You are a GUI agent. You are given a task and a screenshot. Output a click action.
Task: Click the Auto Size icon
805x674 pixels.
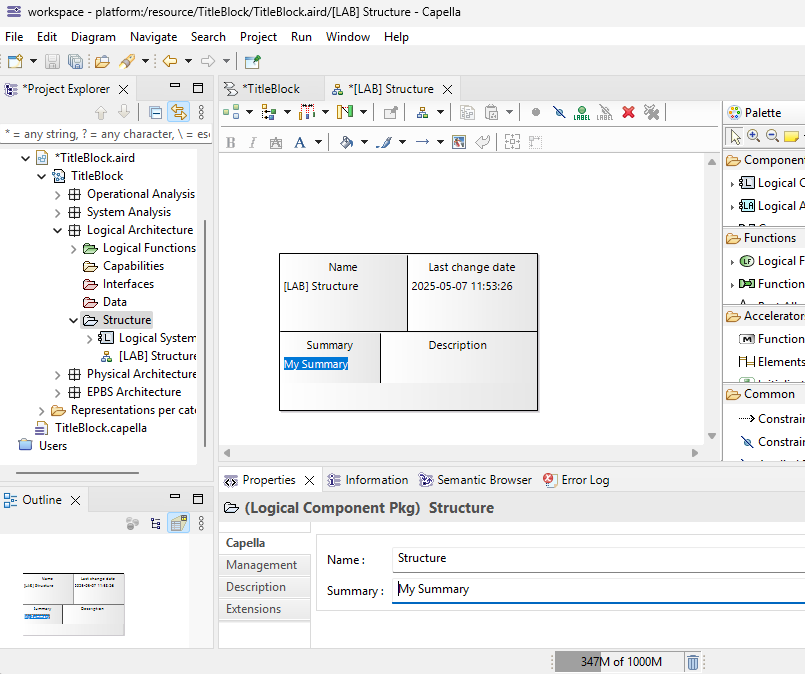[x=512, y=142]
